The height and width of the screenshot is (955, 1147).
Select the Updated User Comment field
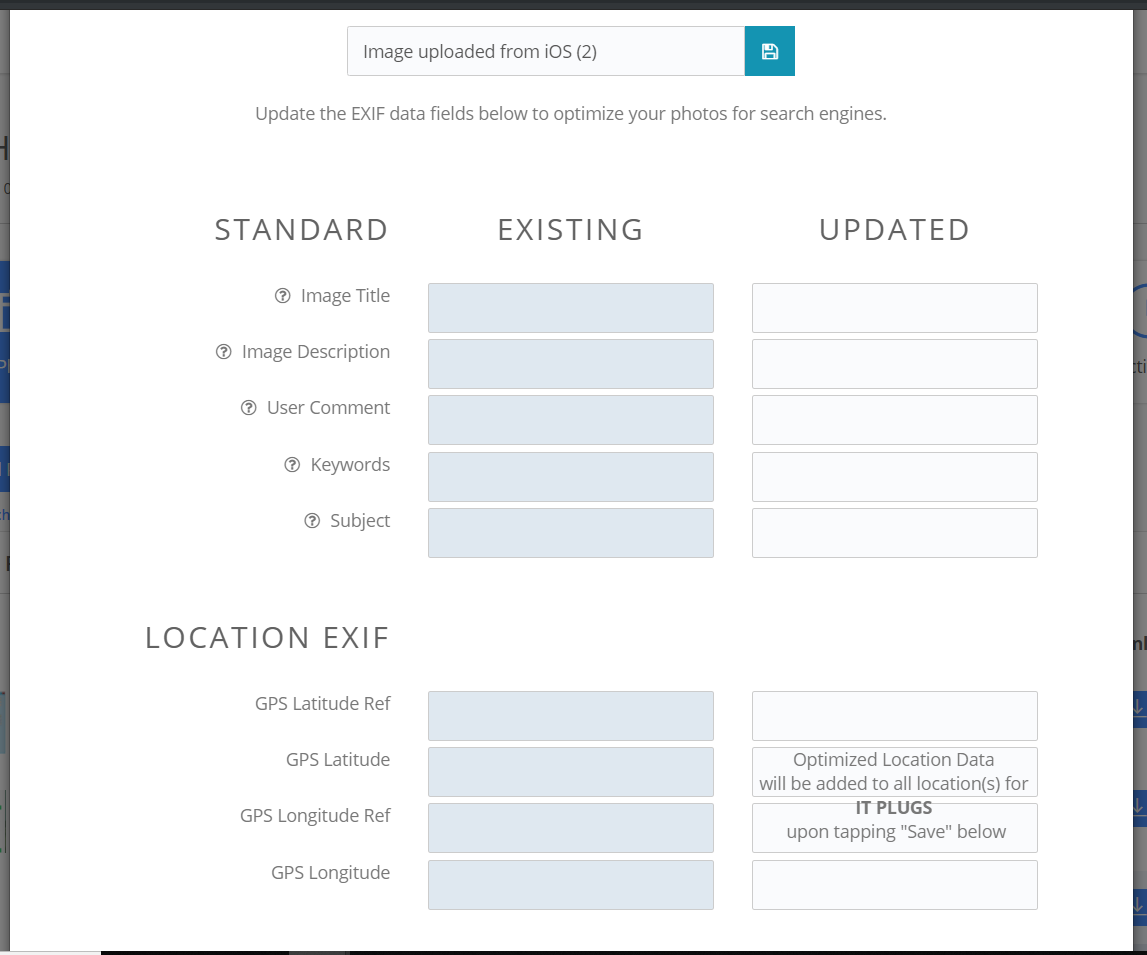tap(894, 420)
